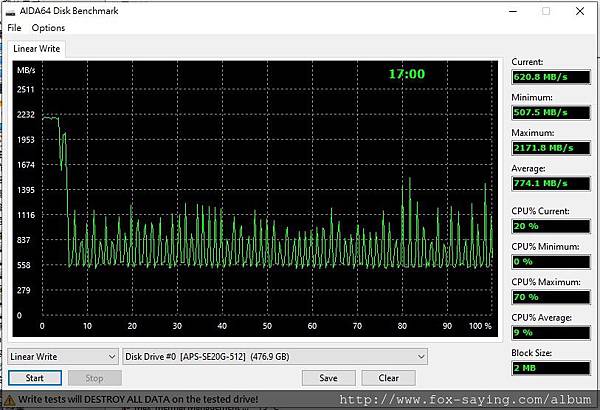The width and height of the screenshot is (600, 410).
Task: Click the 2232 y-axis label
Action: 25,114
